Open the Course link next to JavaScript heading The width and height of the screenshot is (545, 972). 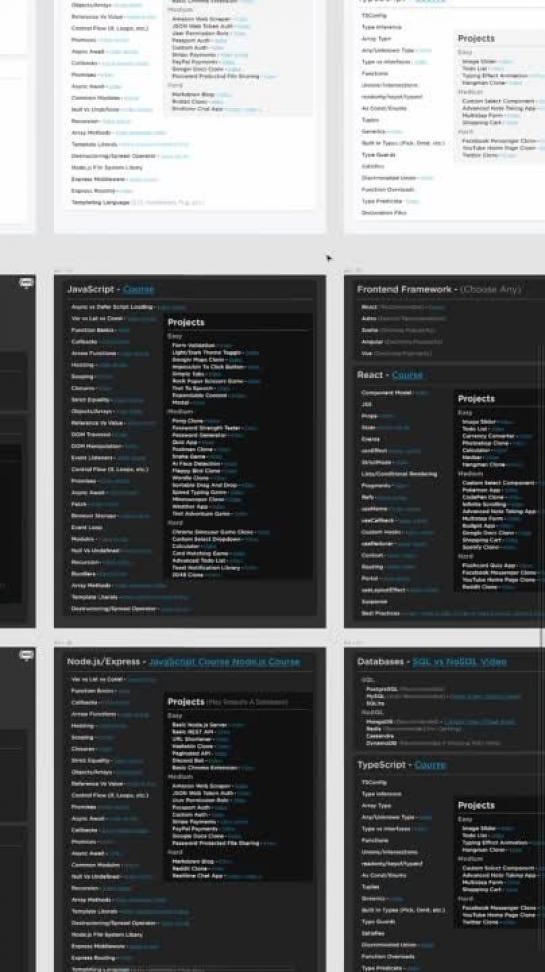coord(138,289)
